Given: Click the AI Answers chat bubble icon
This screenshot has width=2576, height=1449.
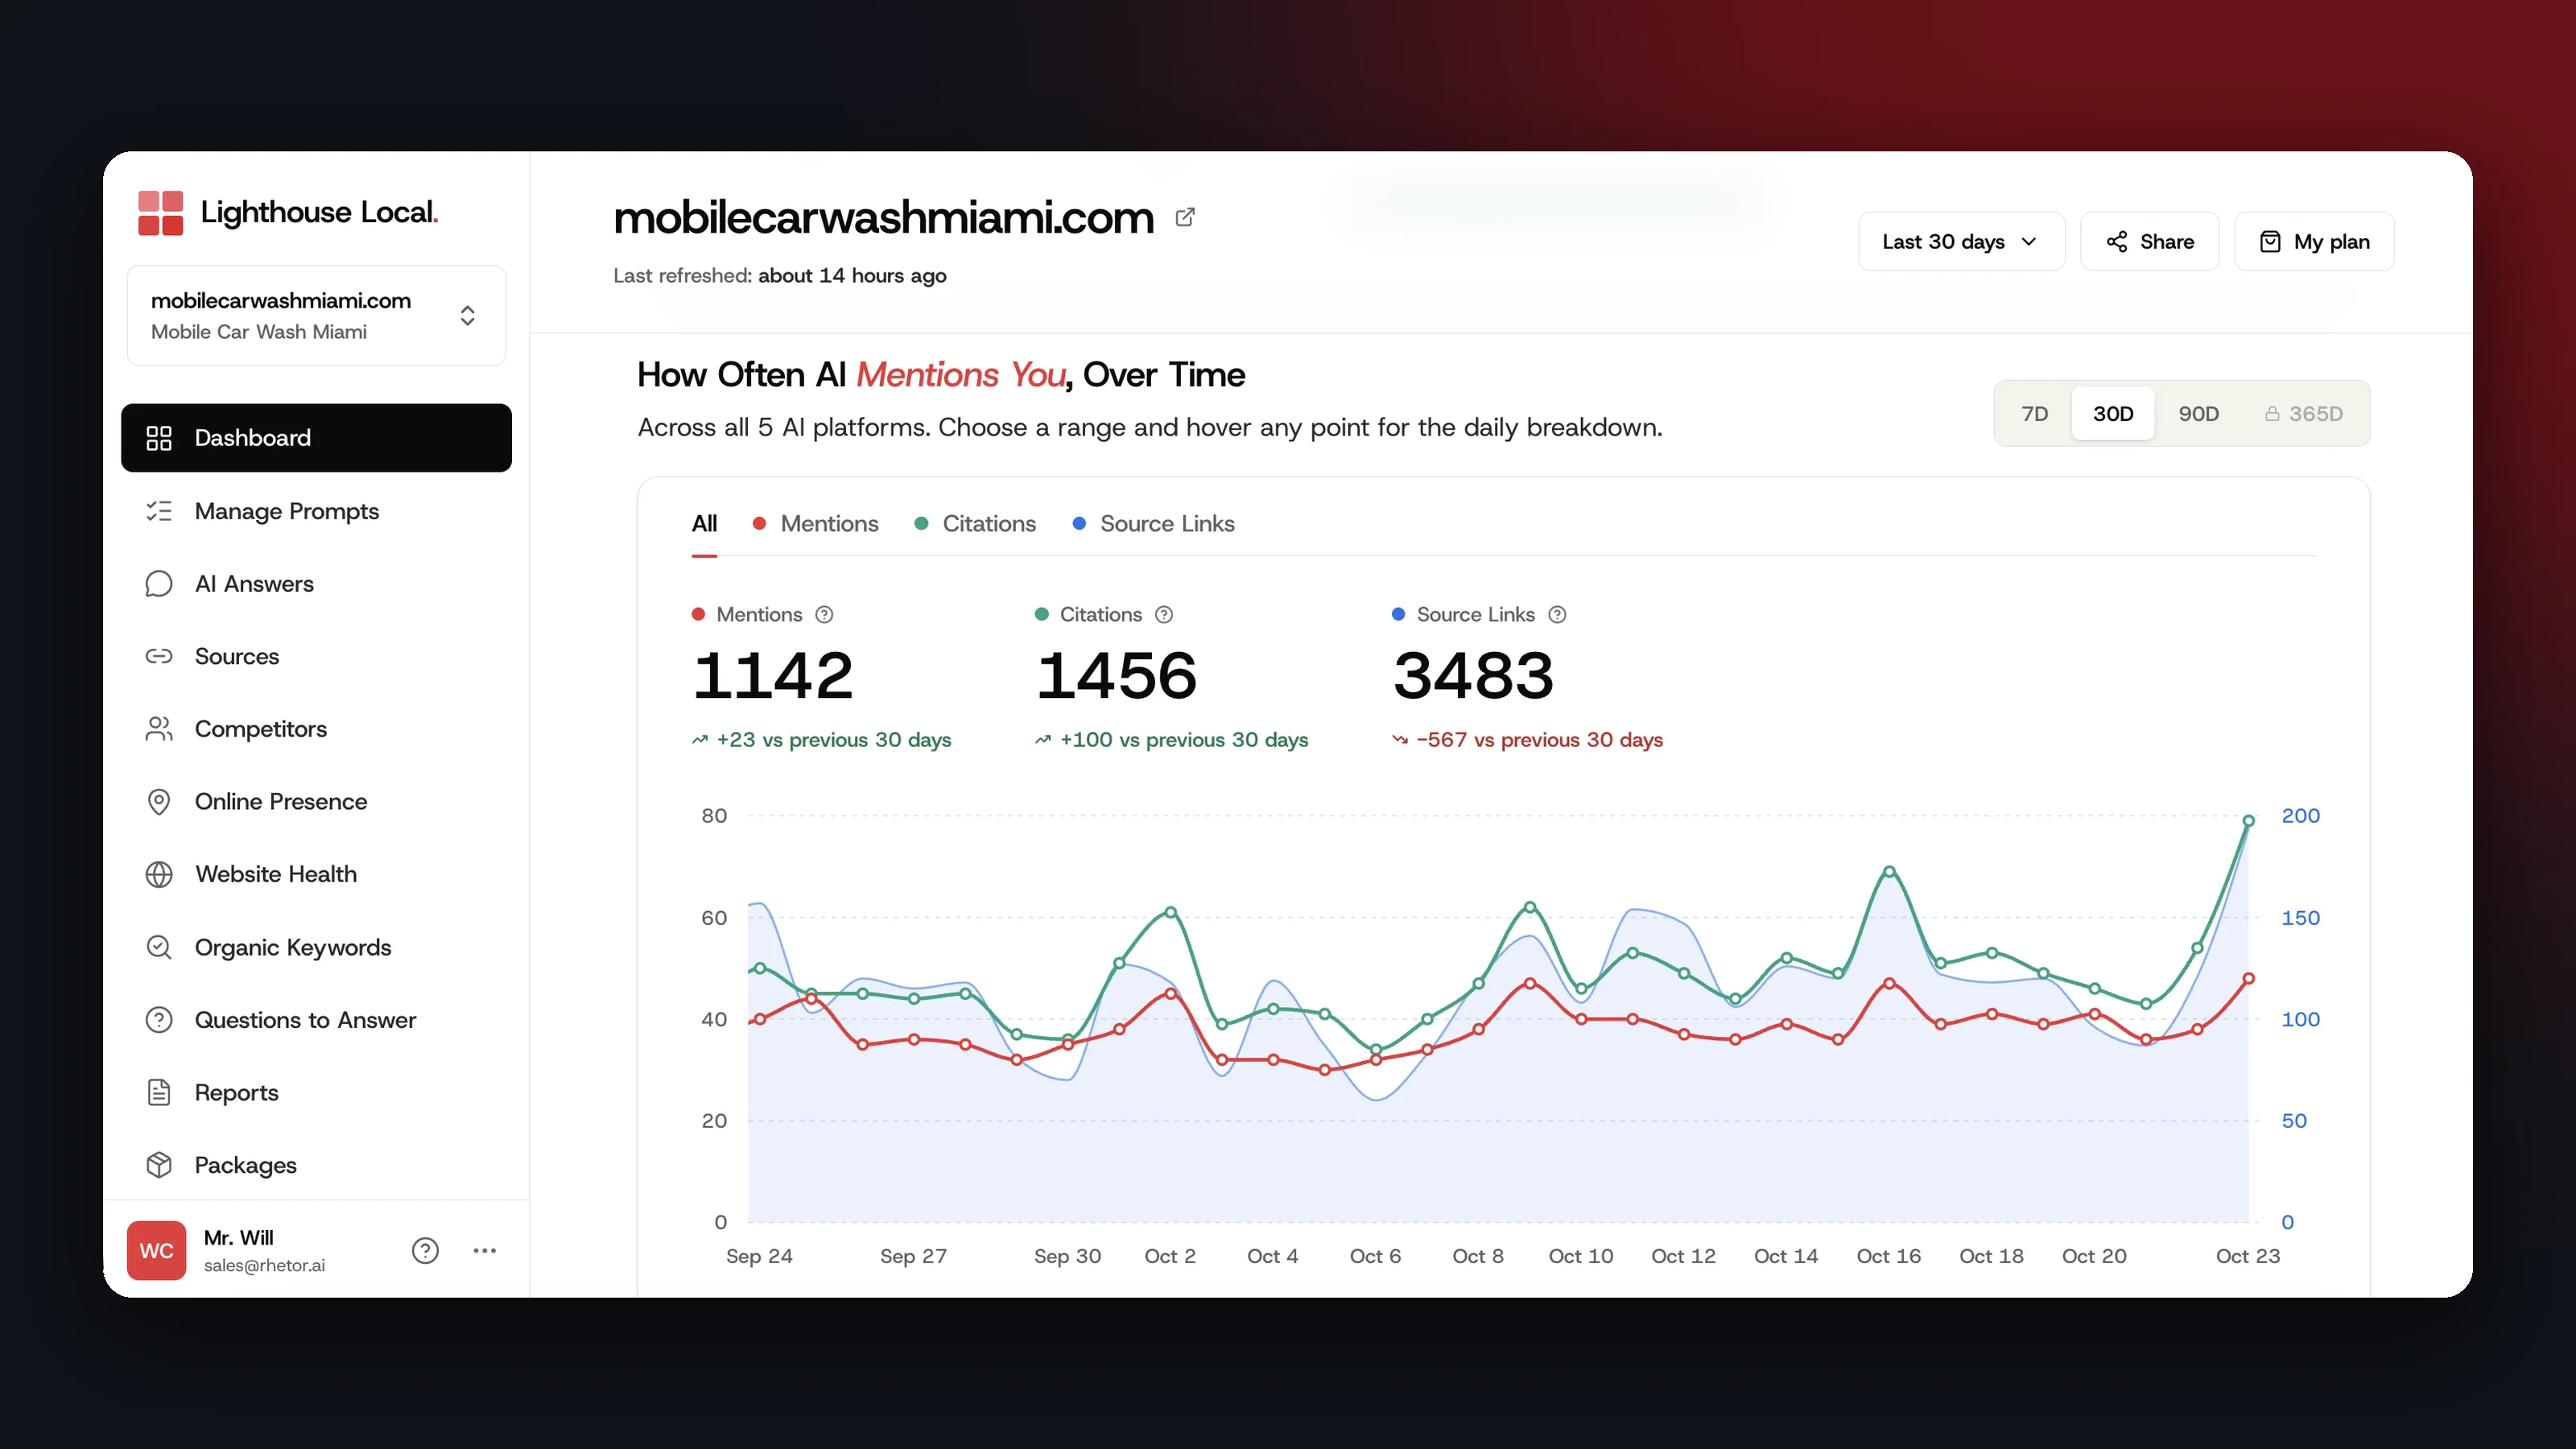Looking at the screenshot, I should coord(159,584).
